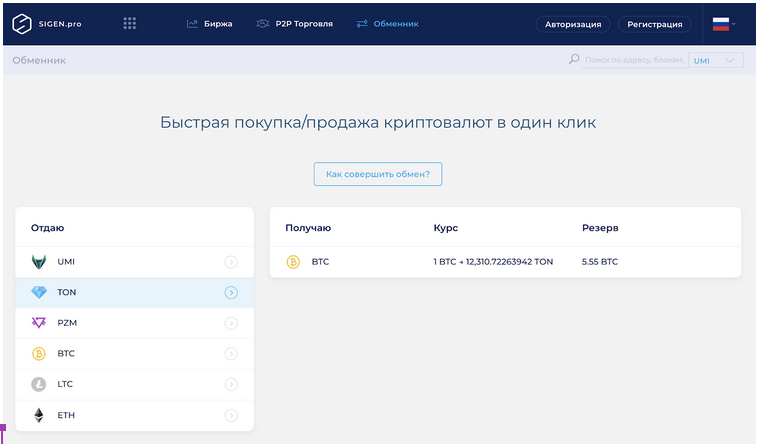Select the BTC row arrow in Отдаю list
758x444 pixels.
(x=231, y=354)
